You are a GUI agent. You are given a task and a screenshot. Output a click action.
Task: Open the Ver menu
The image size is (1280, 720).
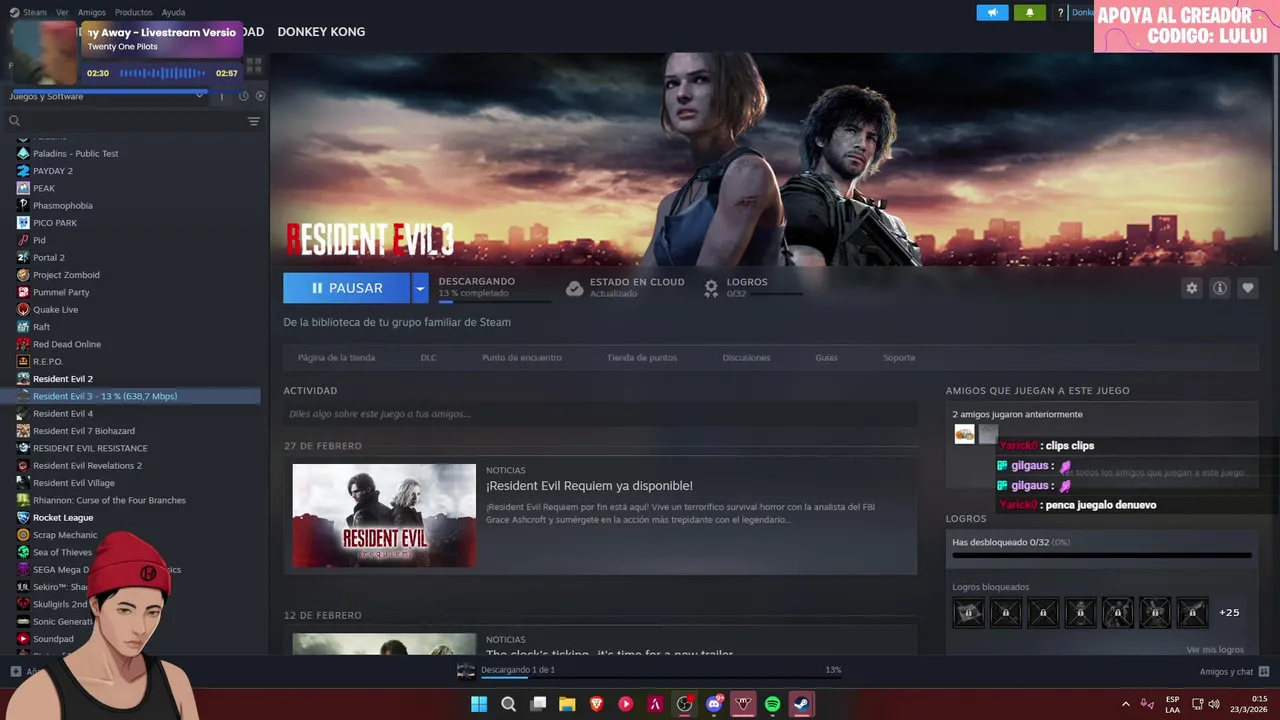pyautogui.click(x=62, y=12)
